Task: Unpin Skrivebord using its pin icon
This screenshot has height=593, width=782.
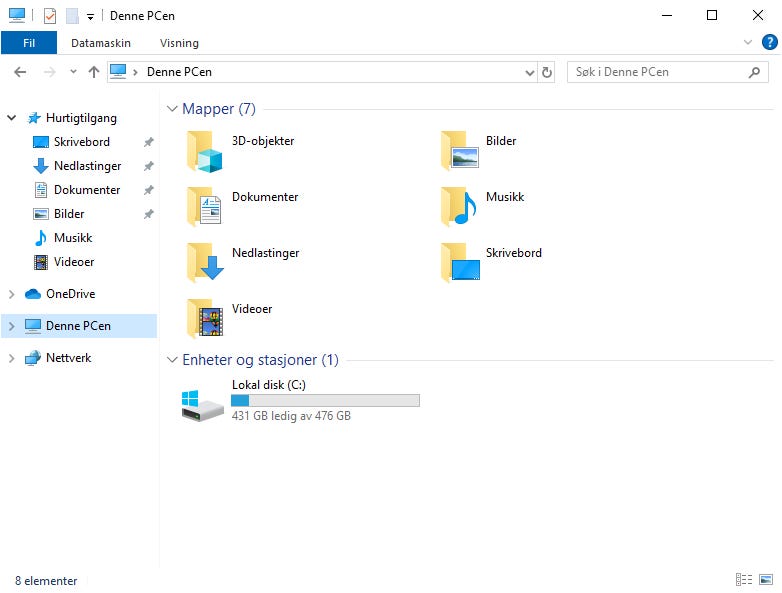Action: click(x=149, y=142)
